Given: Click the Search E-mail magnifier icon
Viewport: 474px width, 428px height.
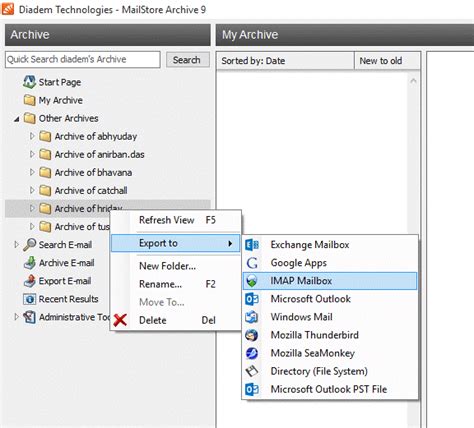Looking at the screenshot, I should [x=29, y=244].
